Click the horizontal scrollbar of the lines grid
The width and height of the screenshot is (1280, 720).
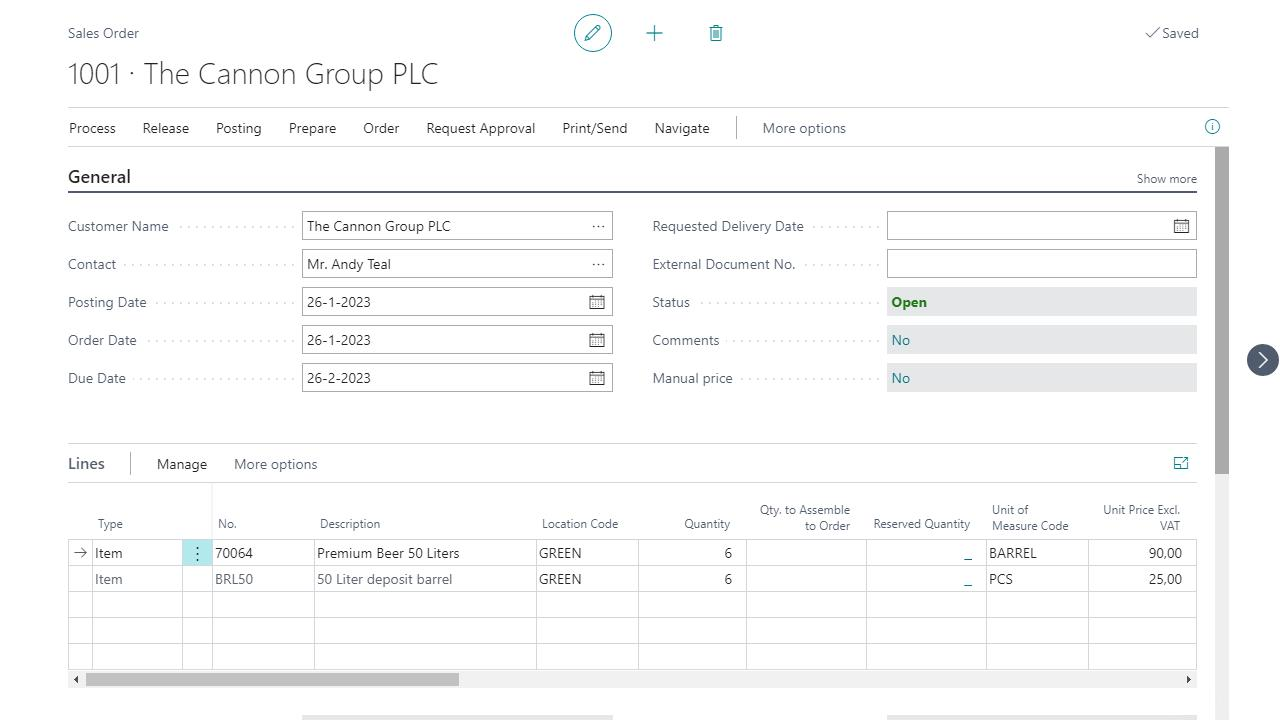[x=272, y=680]
